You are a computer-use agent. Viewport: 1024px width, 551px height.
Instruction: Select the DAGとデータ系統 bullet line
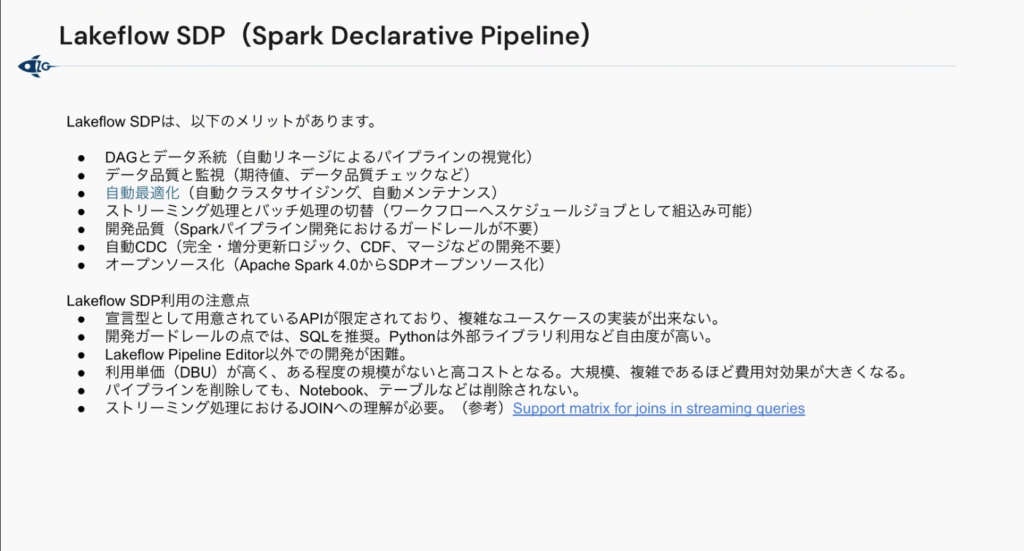(x=318, y=157)
